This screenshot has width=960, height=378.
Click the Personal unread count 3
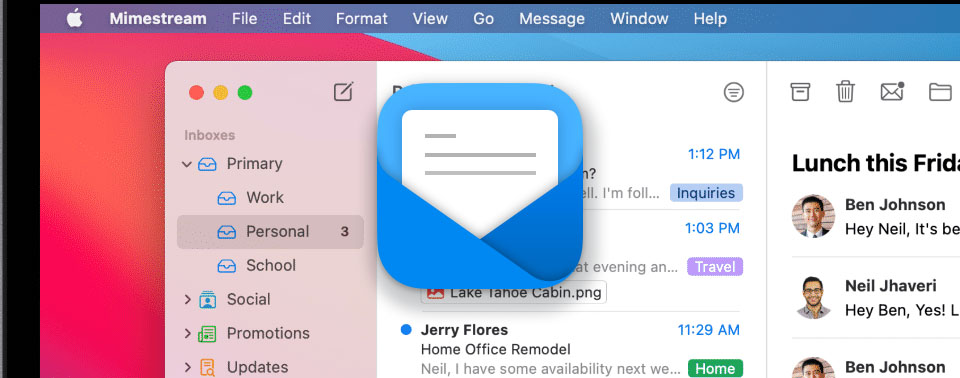345,232
